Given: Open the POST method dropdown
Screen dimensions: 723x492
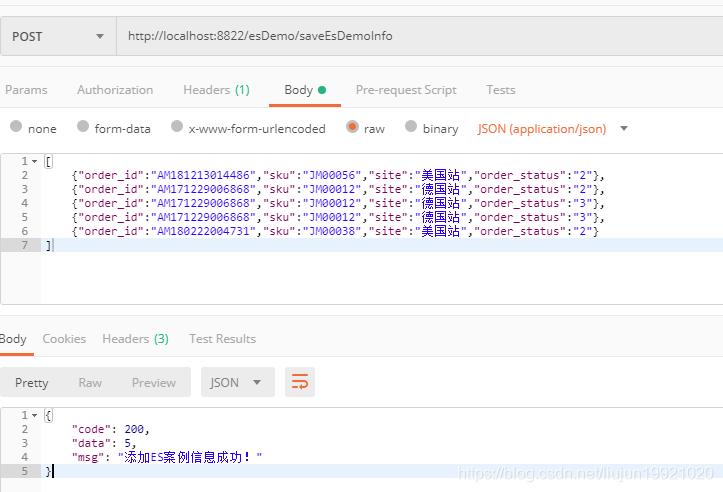Looking at the screenshot, I should click(58, 36).
